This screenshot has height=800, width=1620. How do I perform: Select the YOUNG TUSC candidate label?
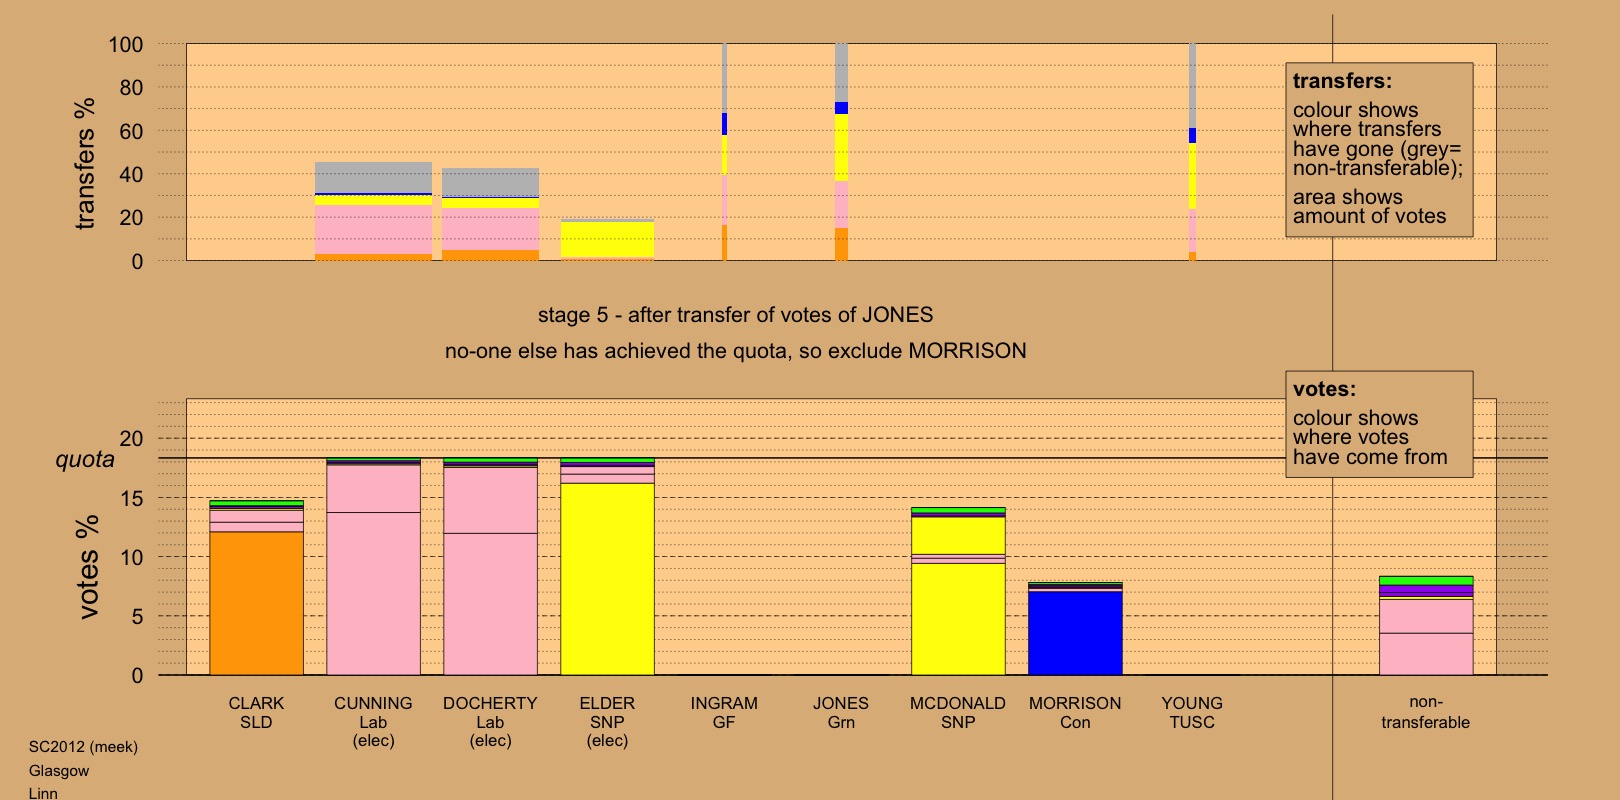(1192, 712)
